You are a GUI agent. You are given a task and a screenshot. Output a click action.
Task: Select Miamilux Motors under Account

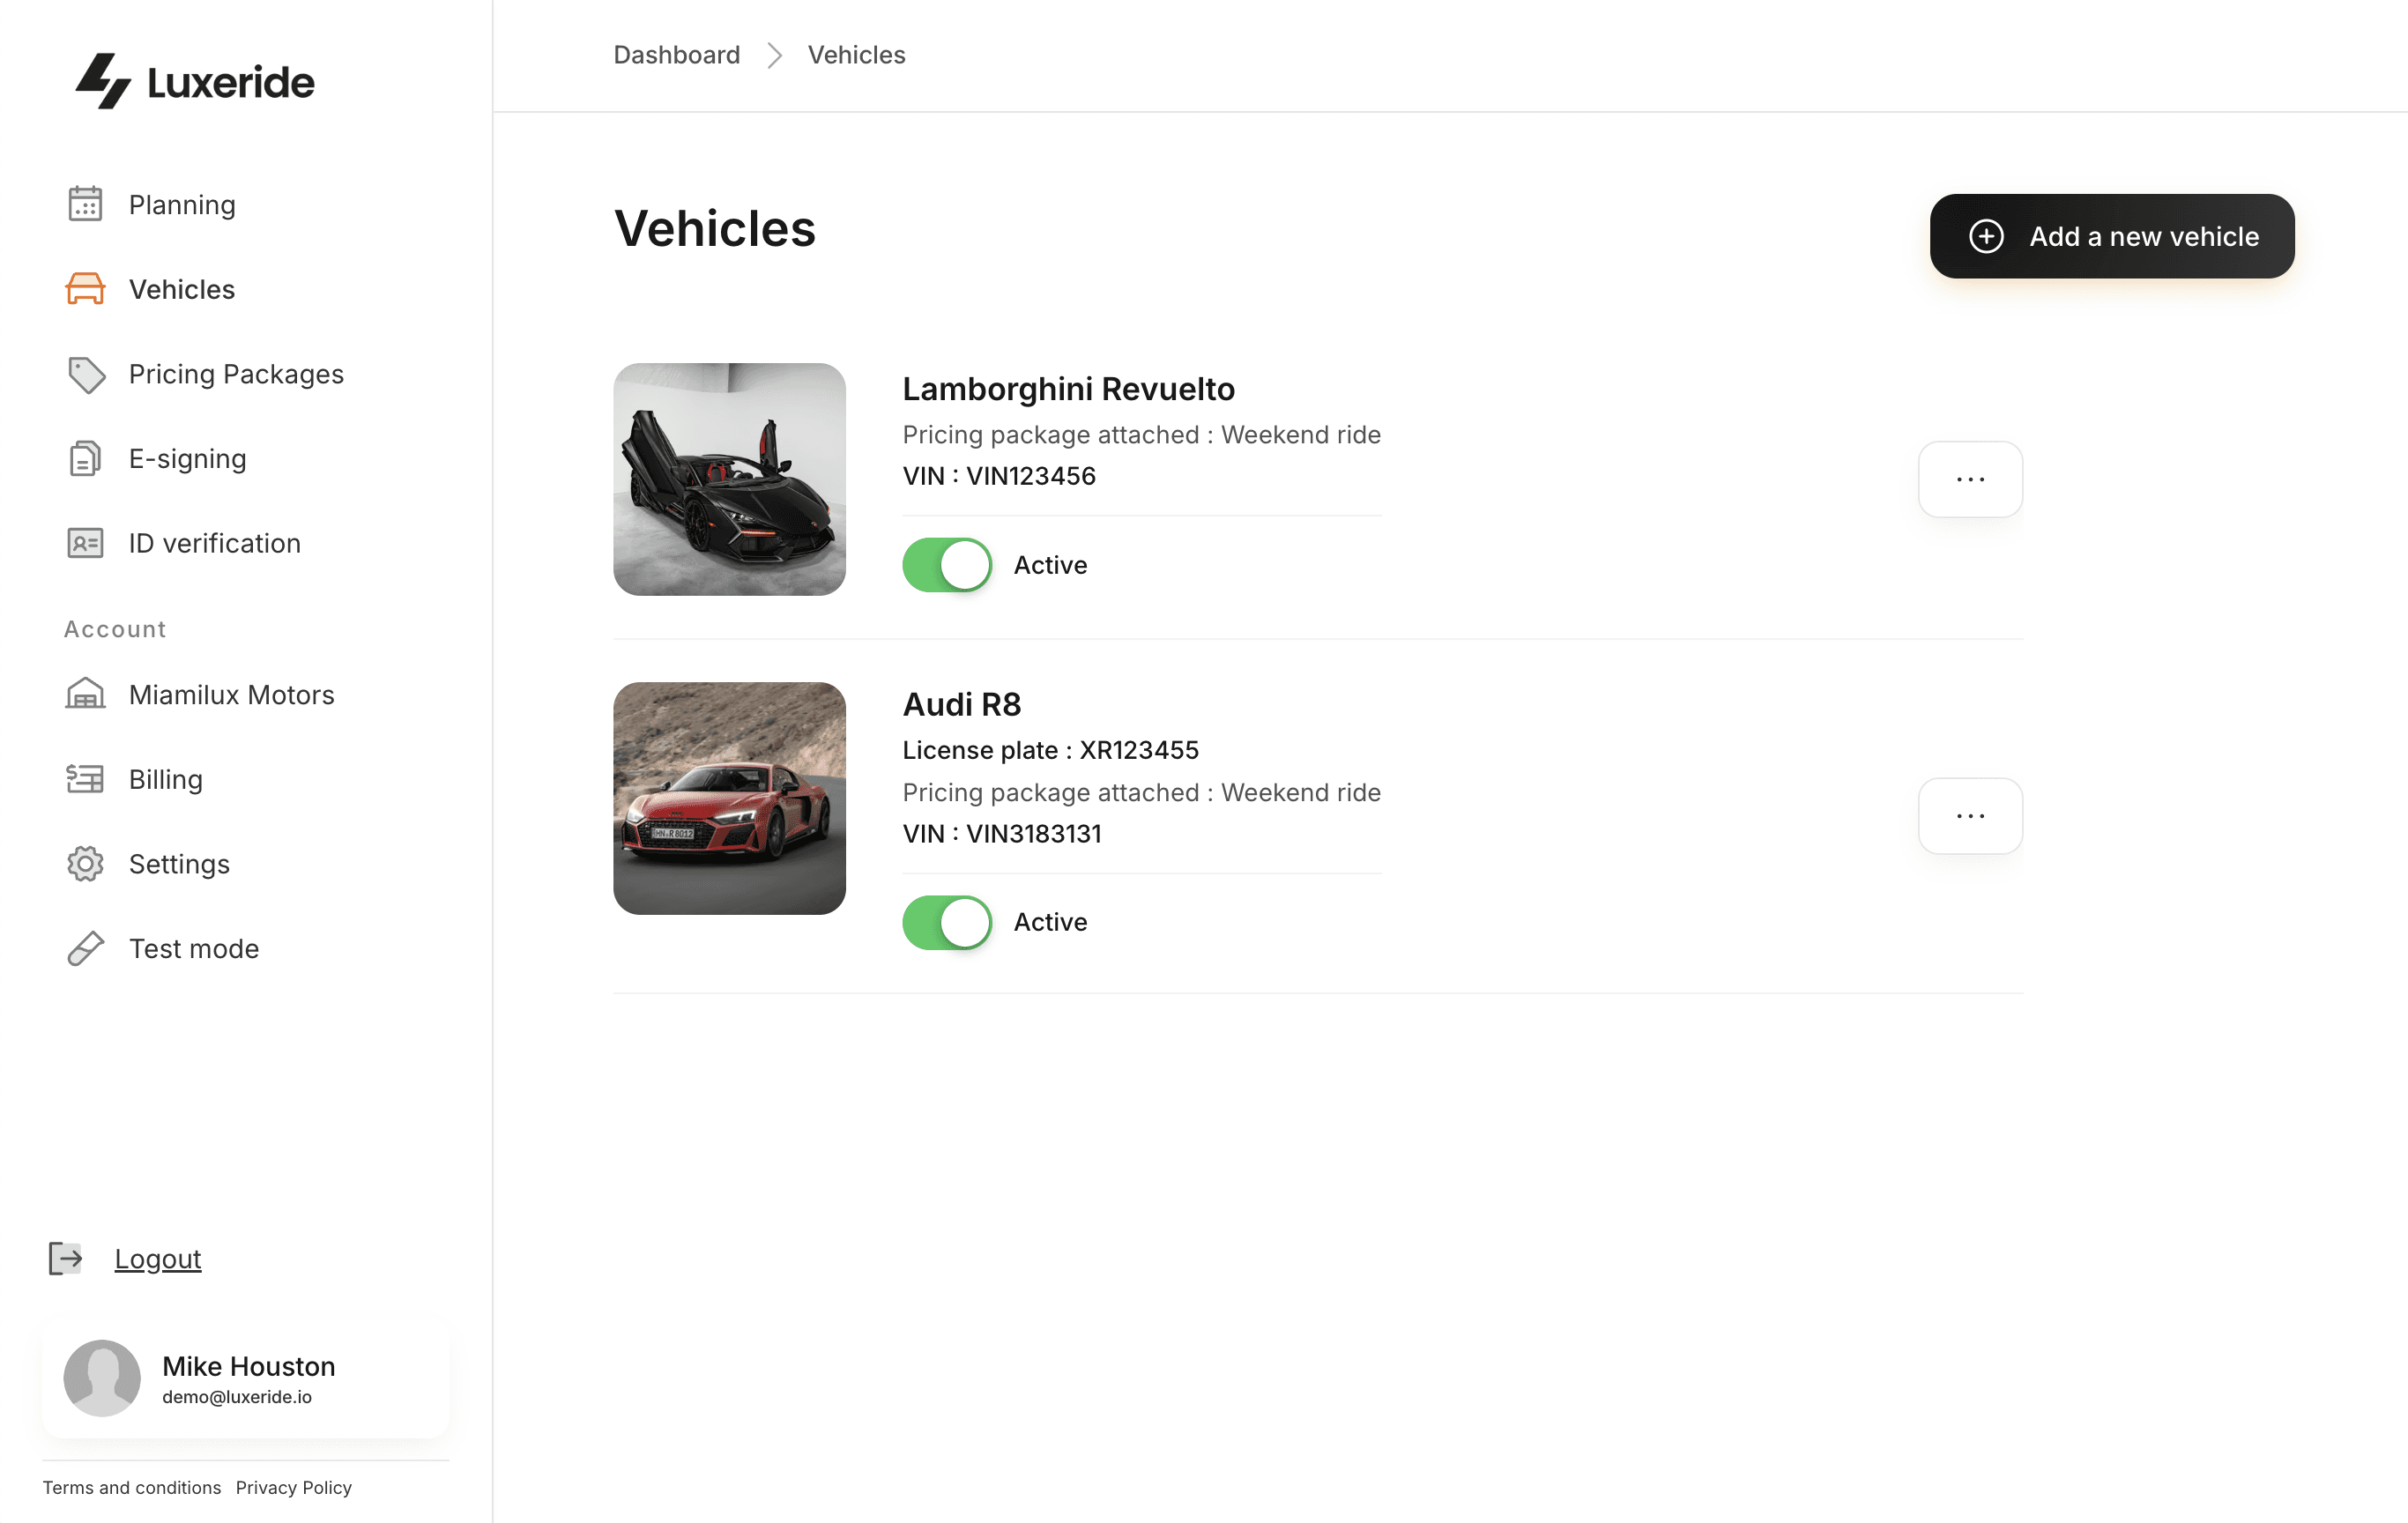[231, 694]
